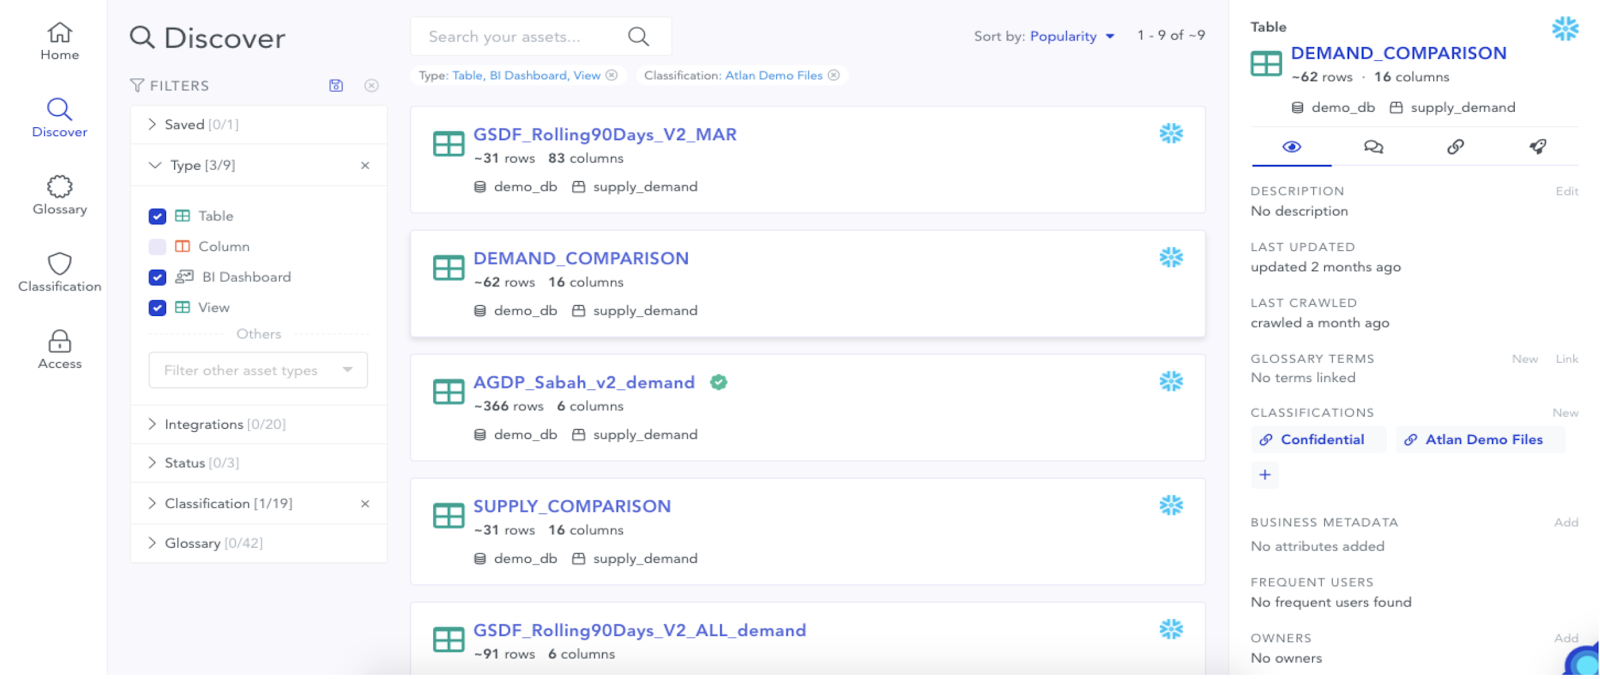Open DEMAND_COMPARISON asset in results list
The width and height of the screenshot is (1600, 679).
click(x=581, y=258)
